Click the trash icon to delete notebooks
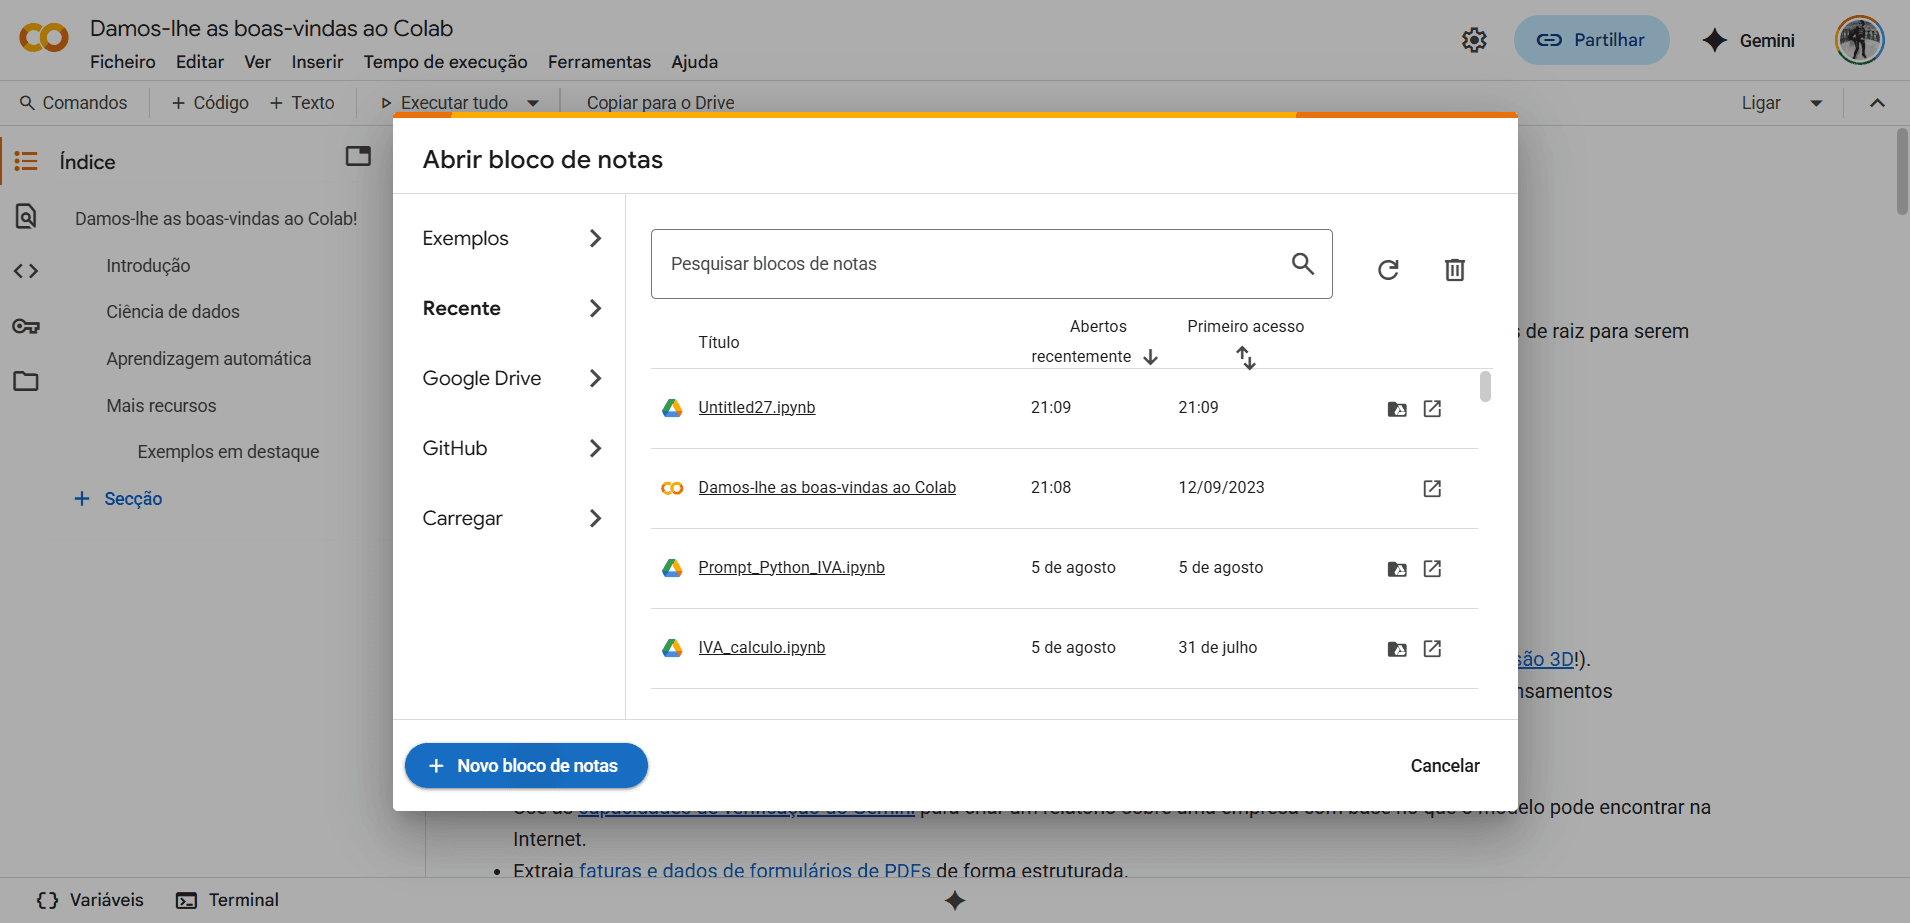The height and width of the screenshot is (923, 1910). tap(1455, 270)
